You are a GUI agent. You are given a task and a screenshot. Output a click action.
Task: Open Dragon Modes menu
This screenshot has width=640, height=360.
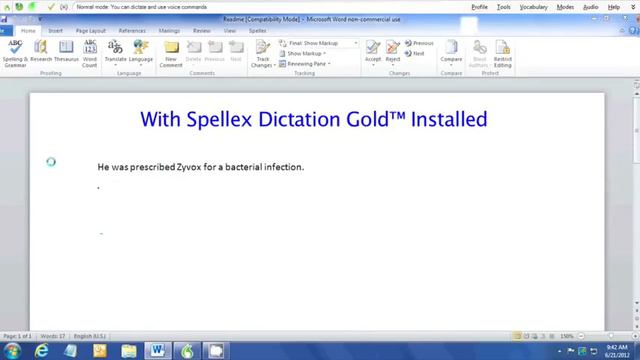tap(565, 7)
